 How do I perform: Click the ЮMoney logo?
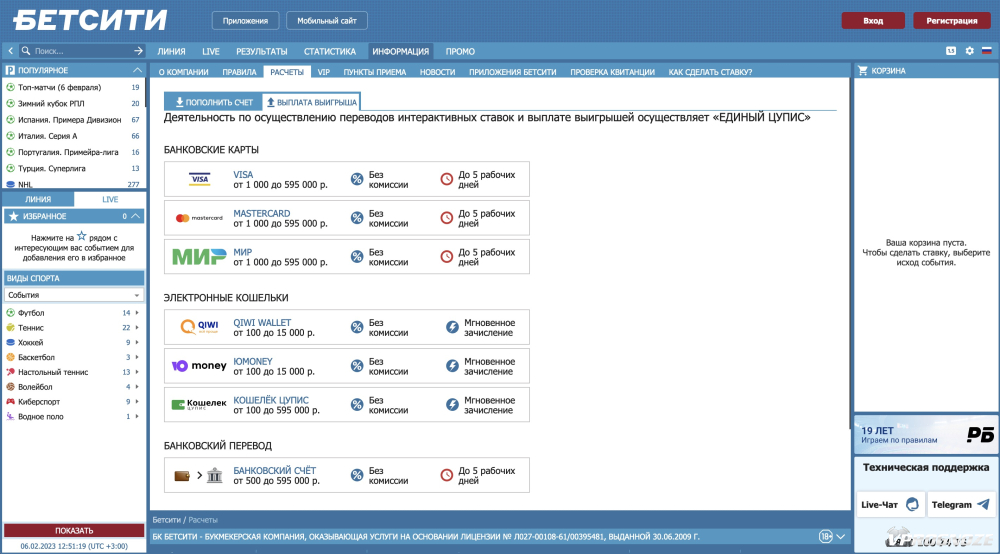pos(199,366)
